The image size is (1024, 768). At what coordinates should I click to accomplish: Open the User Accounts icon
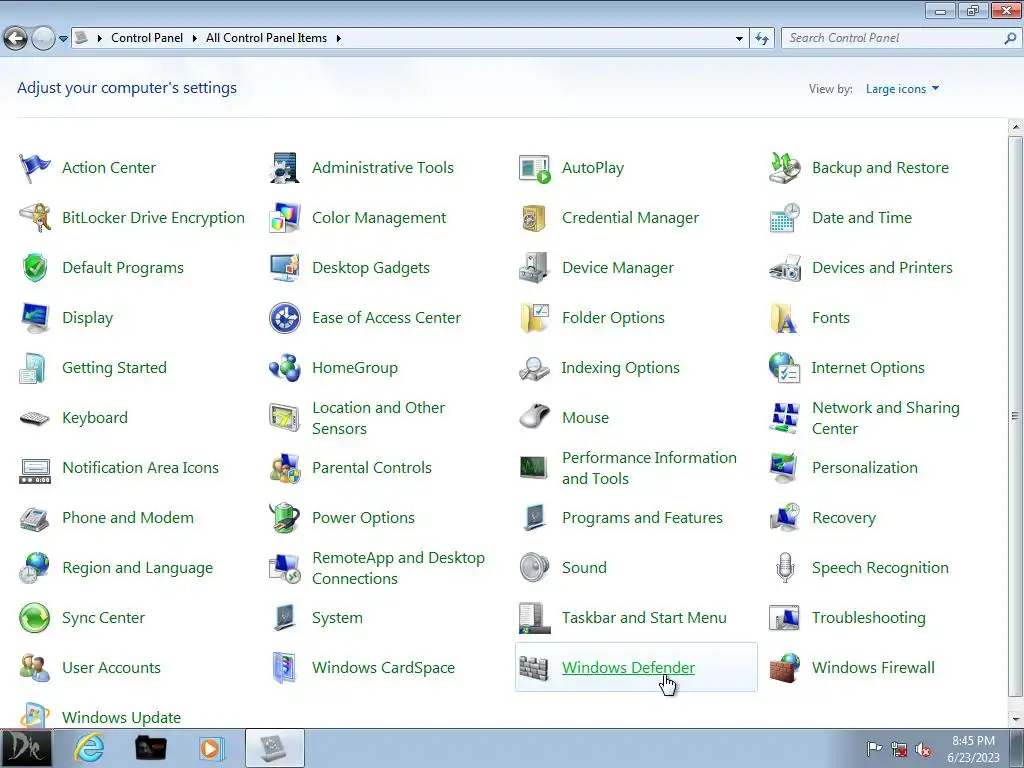click(x=35, y=668)
